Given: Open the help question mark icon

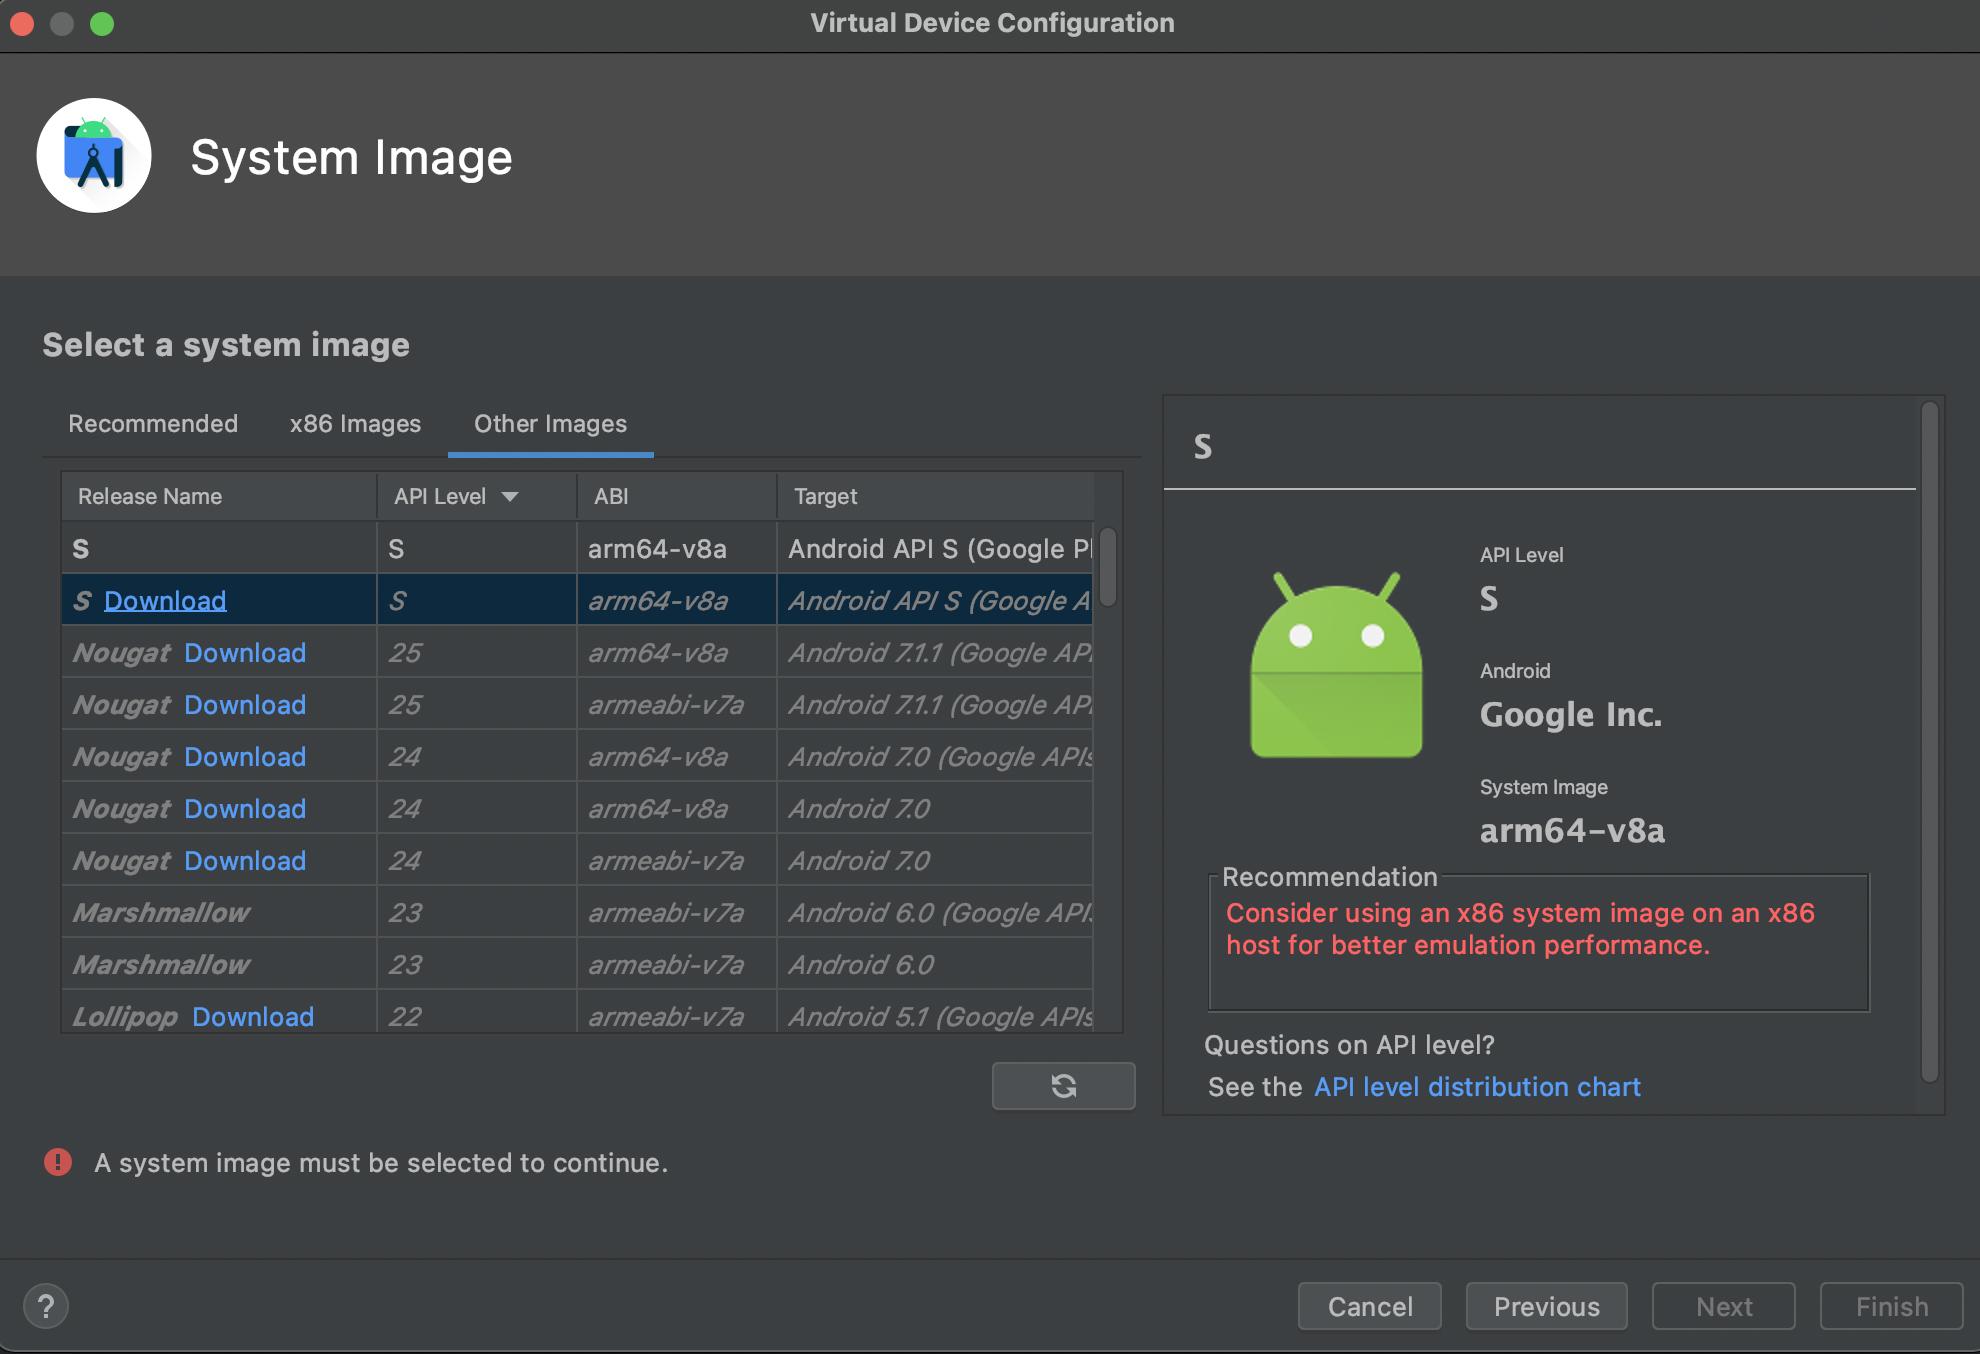Looking at the screenshot, I should click(x=45, y=1306).
